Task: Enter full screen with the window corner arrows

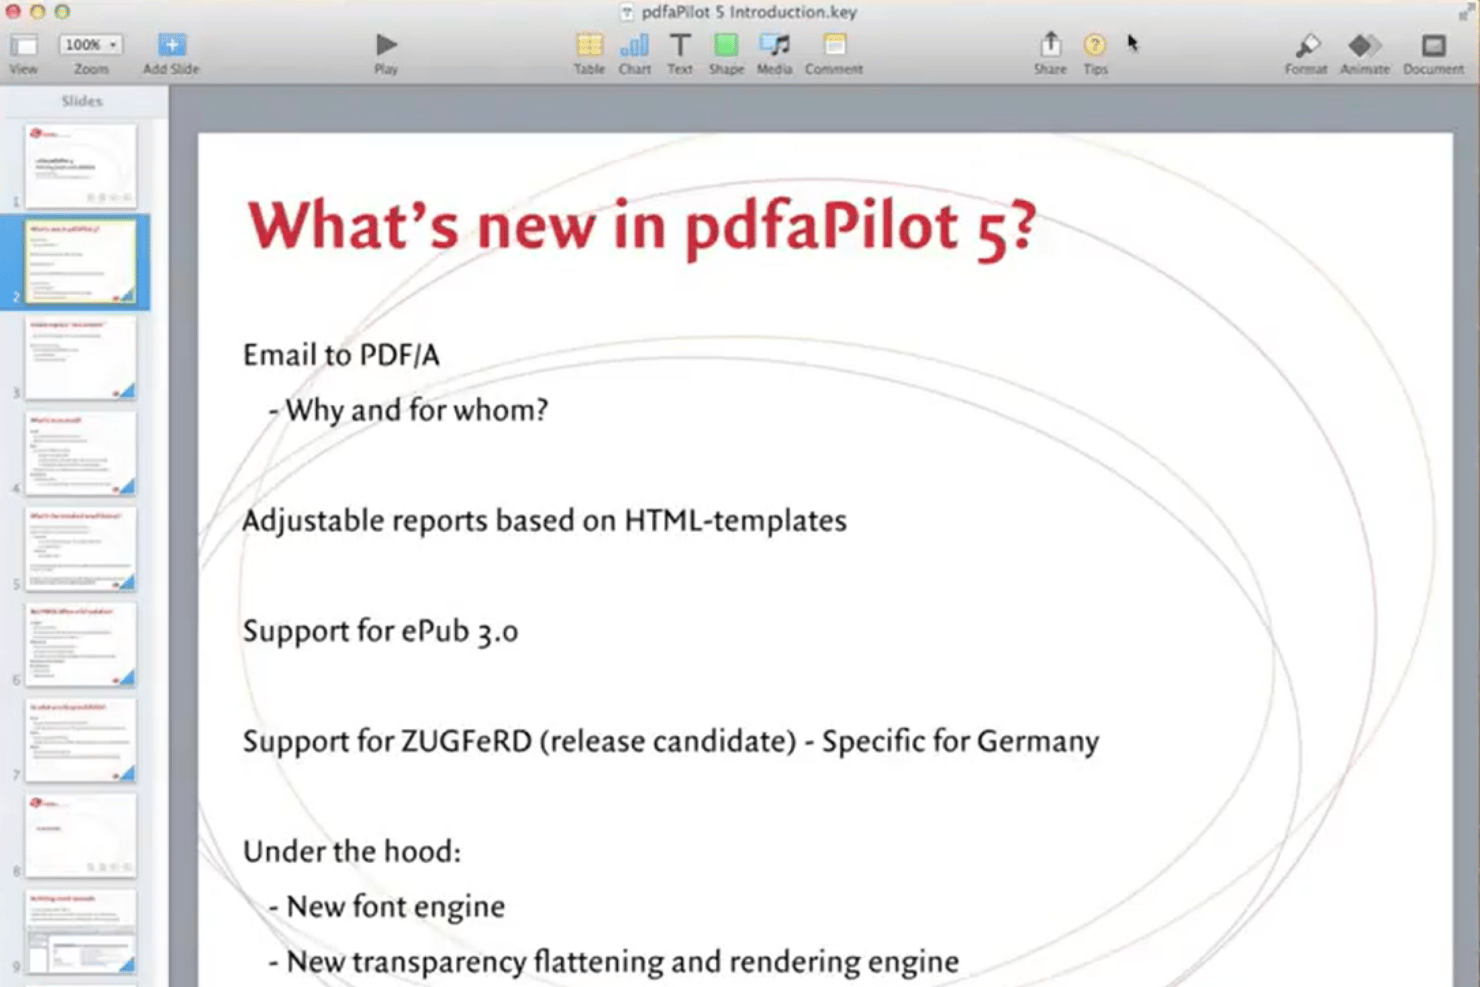Action: pos(1467,12)
